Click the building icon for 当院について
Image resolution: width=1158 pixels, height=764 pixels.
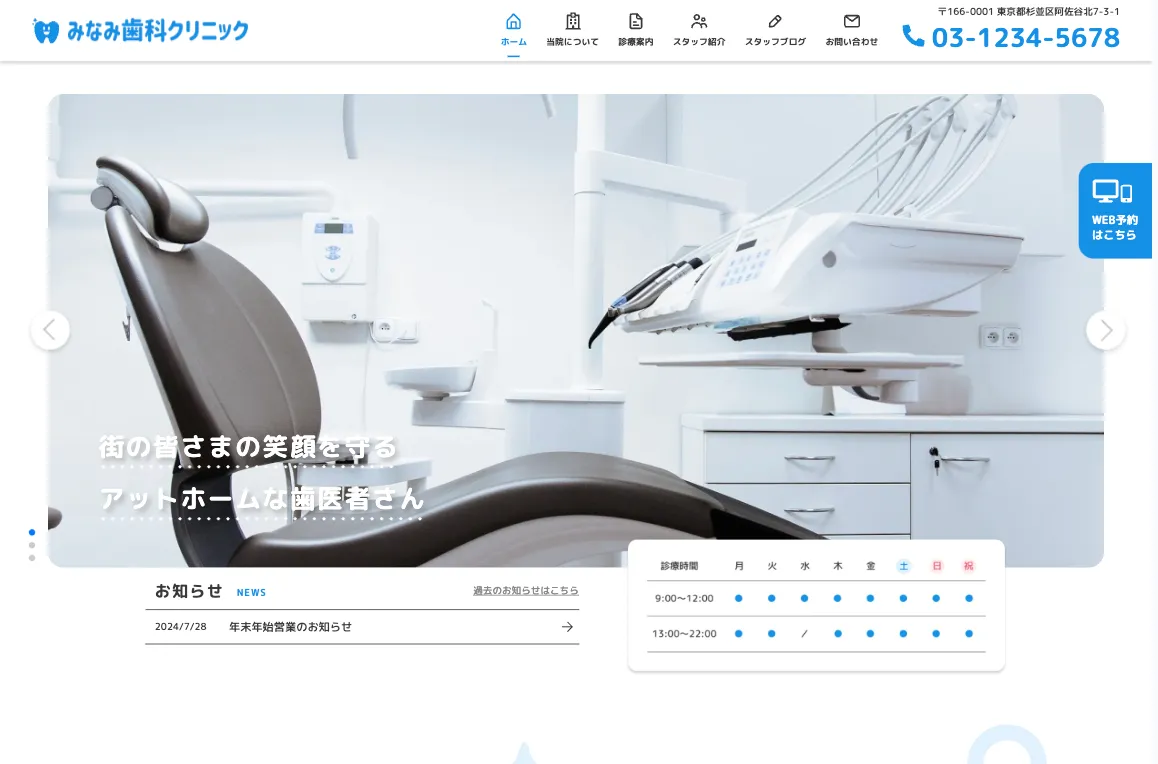(x=572, y=21)
